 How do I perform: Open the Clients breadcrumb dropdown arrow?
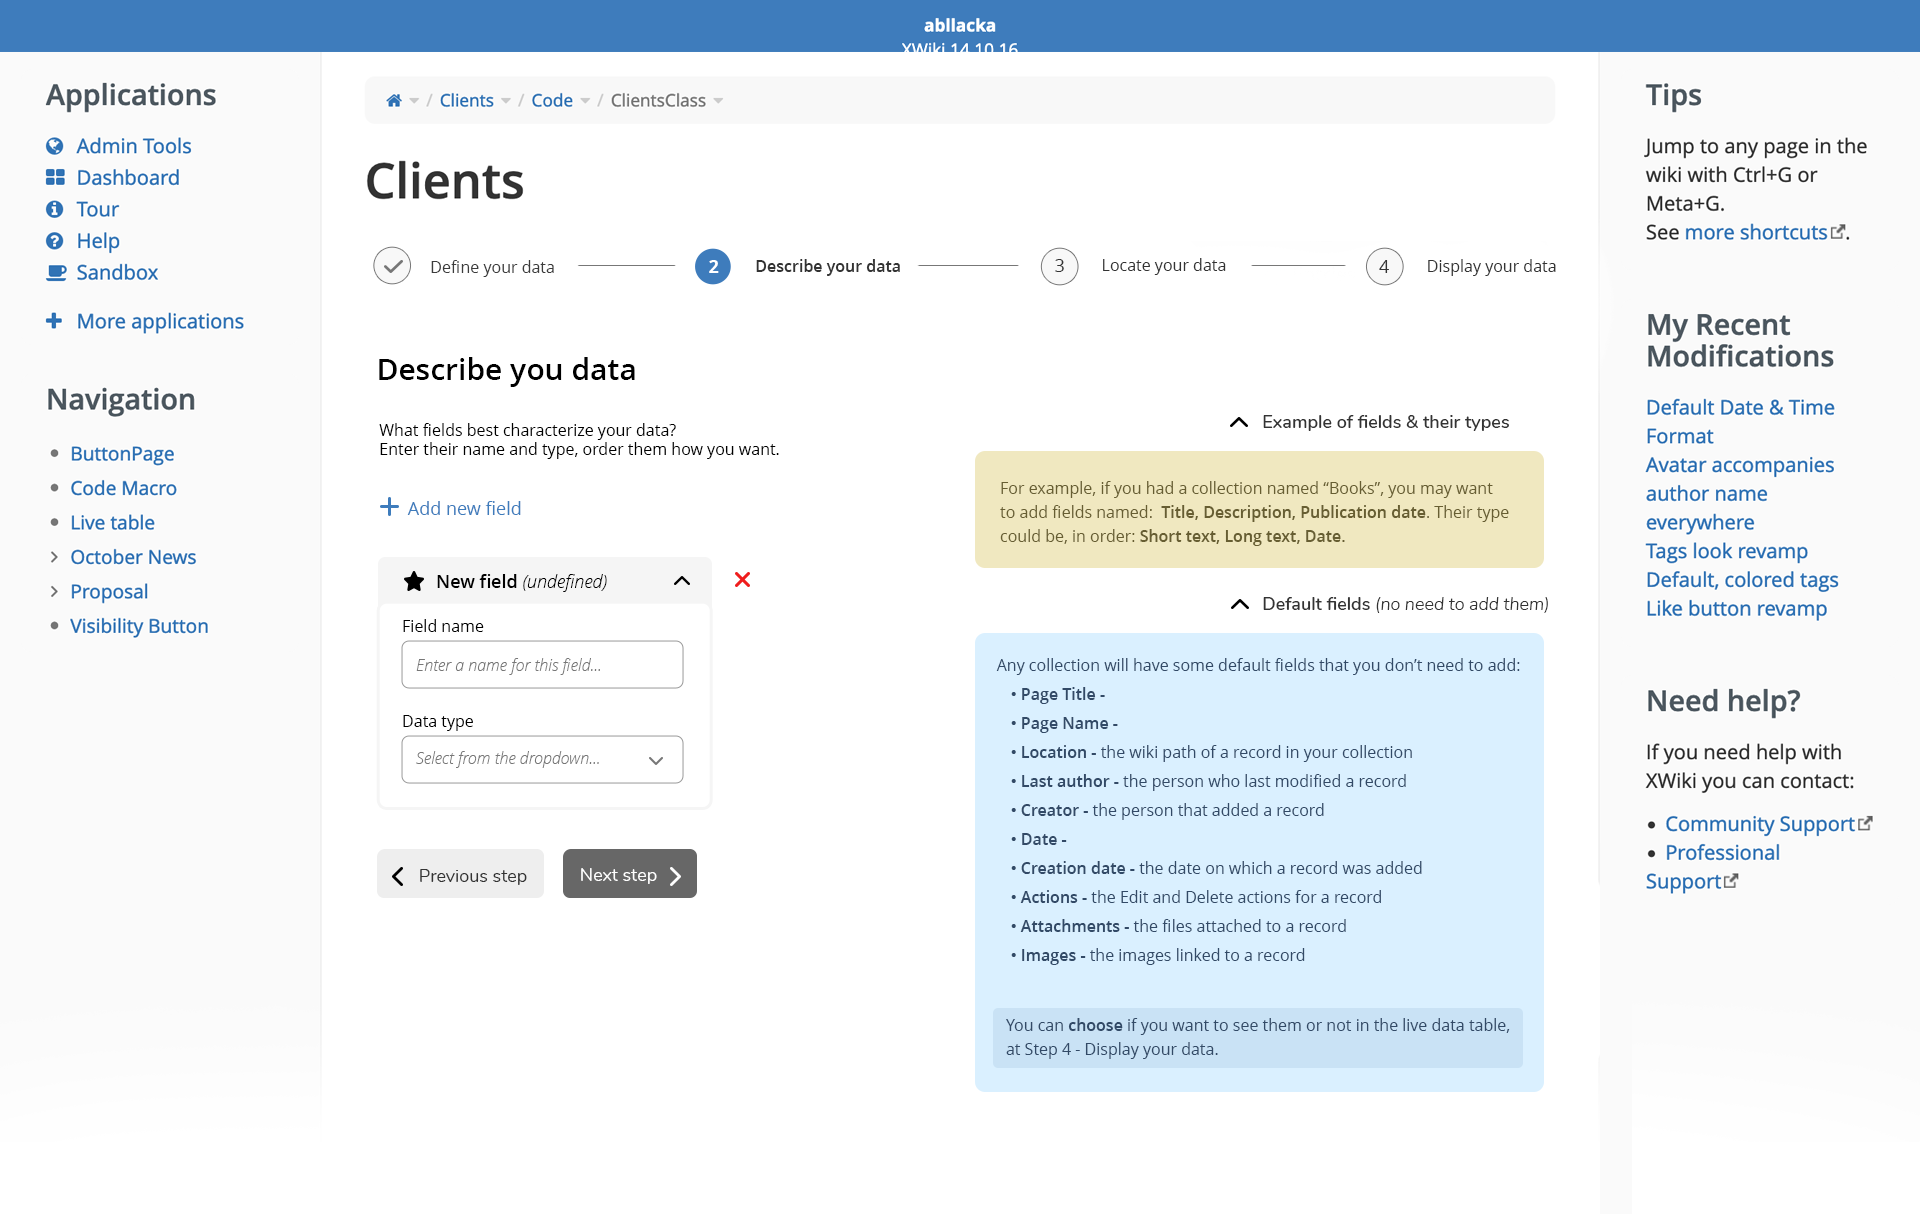point(506,101)
